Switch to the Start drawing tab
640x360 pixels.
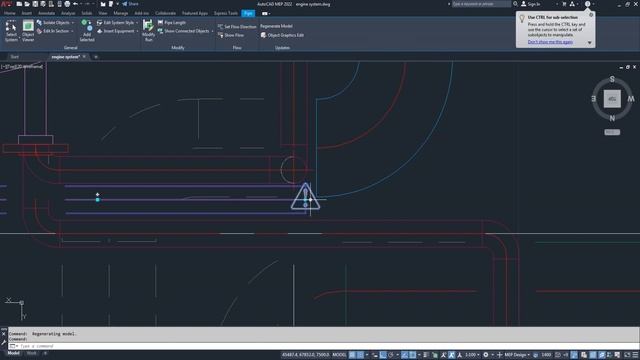pos(15,57)
